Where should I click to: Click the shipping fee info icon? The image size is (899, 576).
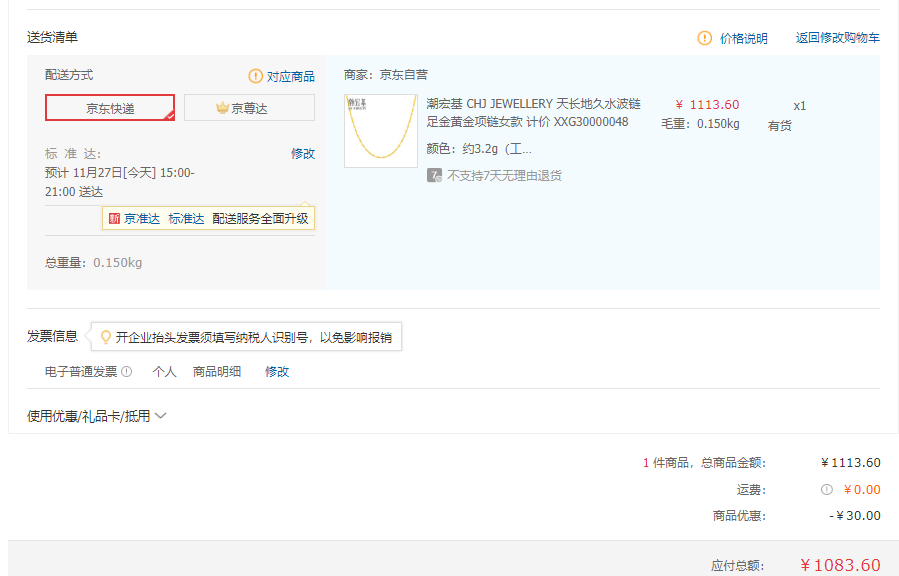pos(826,489)
